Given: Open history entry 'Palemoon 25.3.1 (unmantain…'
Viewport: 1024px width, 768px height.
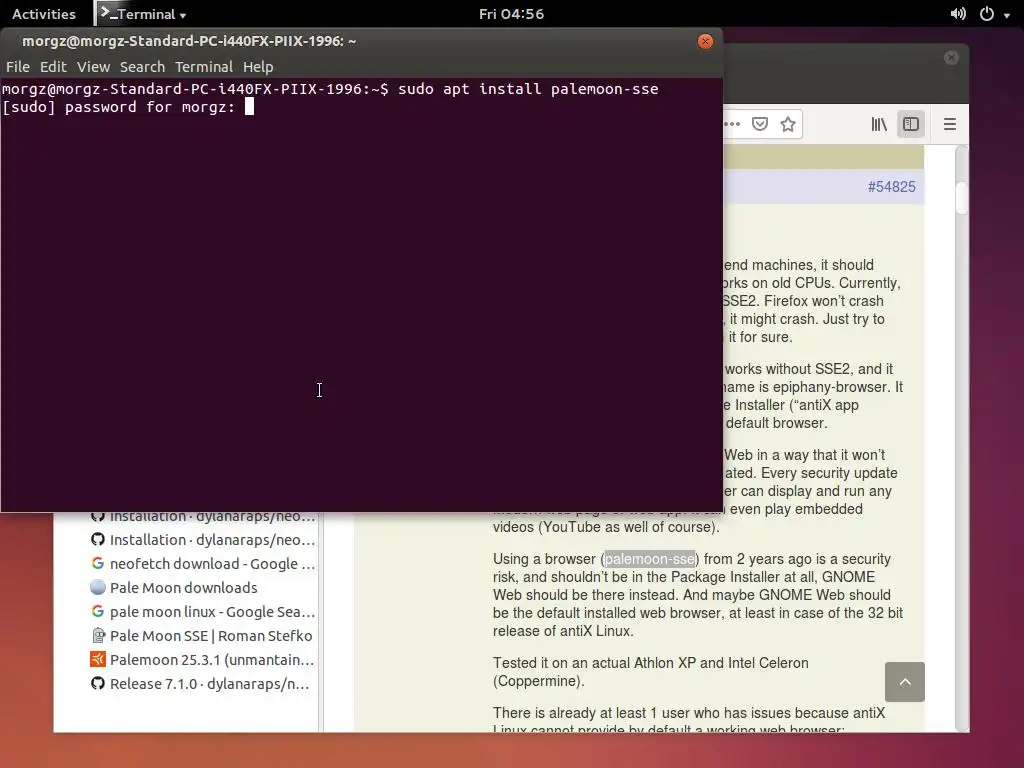Looking at the screenshot, I should click(203, 660).
